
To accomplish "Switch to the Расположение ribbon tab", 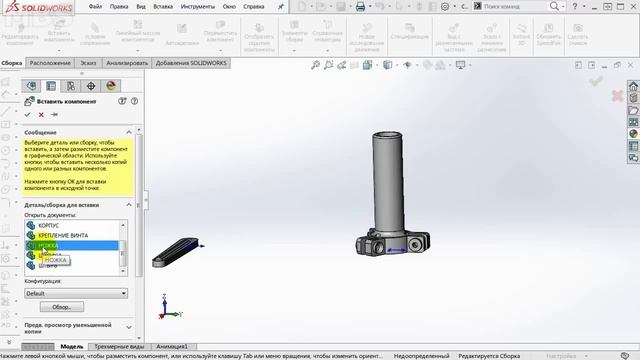I will point(50,63).
